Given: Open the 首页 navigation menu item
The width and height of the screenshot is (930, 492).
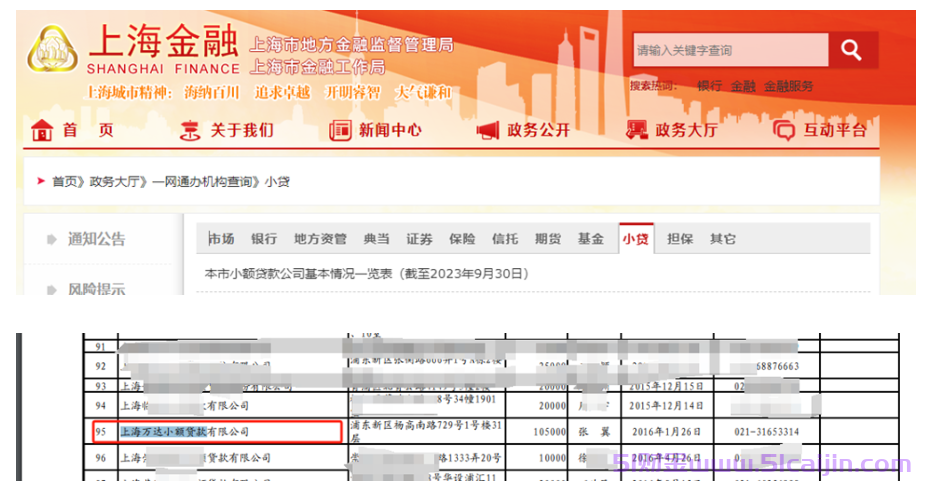Looking at the screenshot, I should pos(88,130).
